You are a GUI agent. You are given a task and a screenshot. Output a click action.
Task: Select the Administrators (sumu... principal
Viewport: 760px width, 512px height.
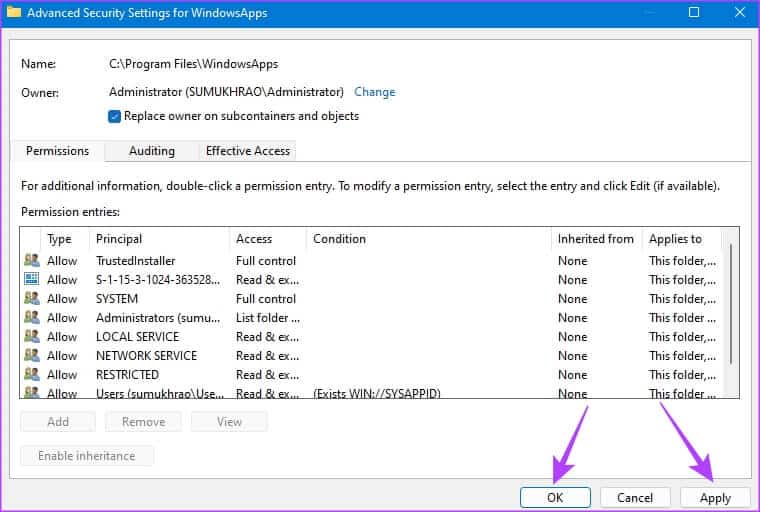(158, 318)
